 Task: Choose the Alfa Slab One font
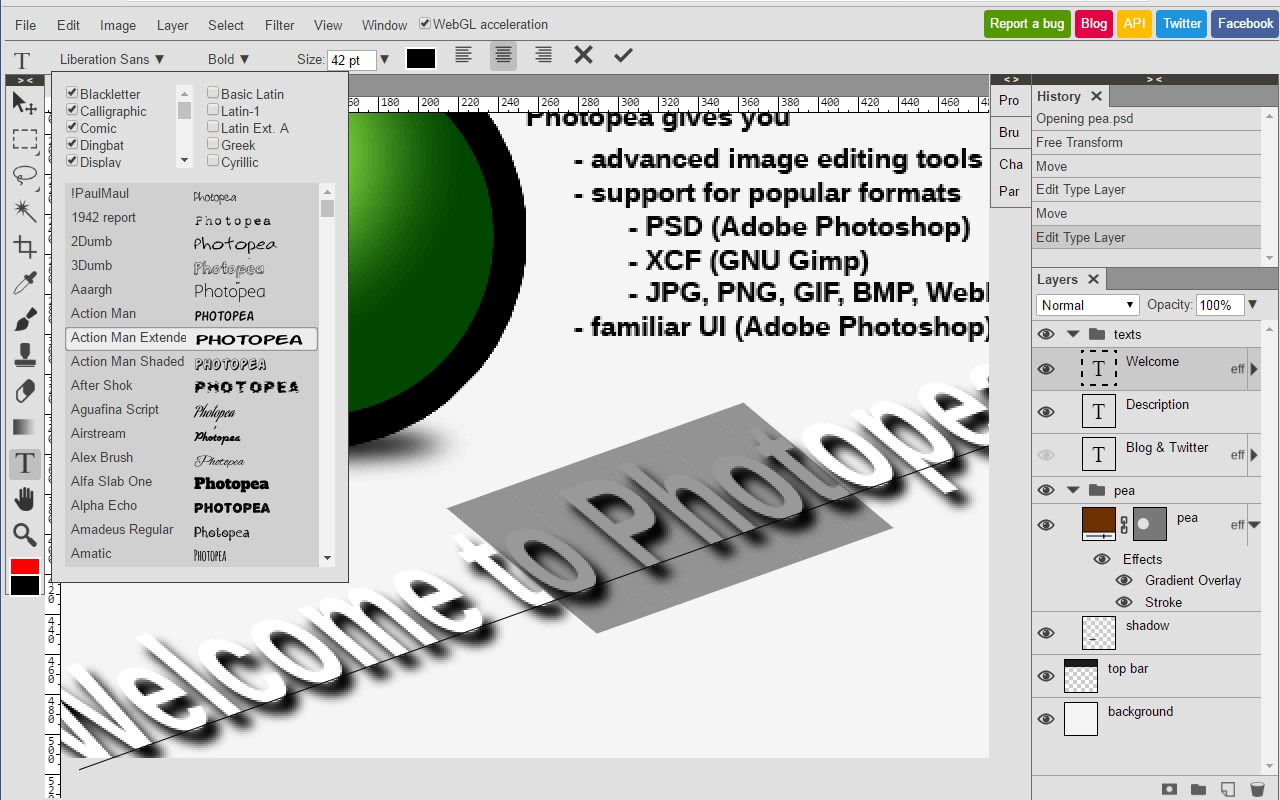(x=191, y=482)
